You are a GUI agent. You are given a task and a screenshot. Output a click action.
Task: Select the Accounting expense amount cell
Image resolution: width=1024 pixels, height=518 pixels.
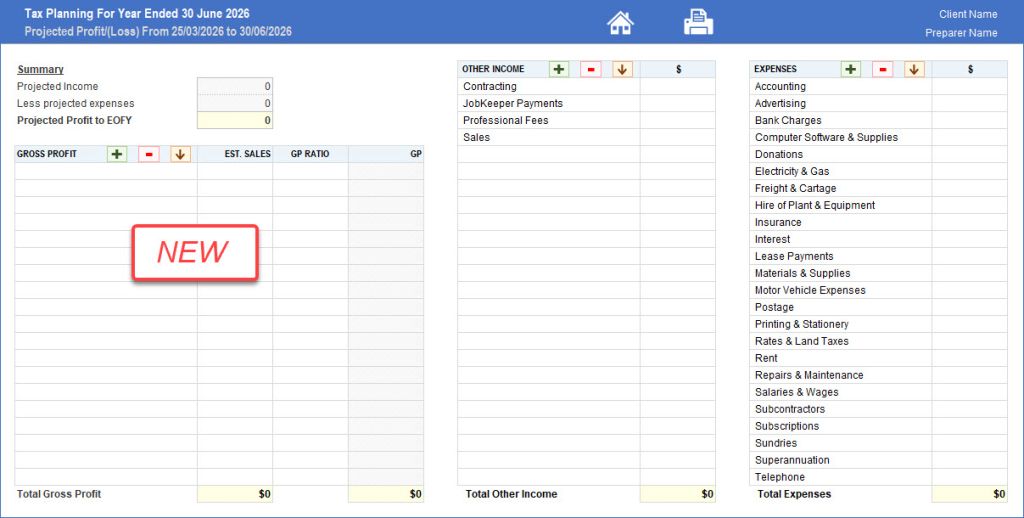[x=969, y=86]
